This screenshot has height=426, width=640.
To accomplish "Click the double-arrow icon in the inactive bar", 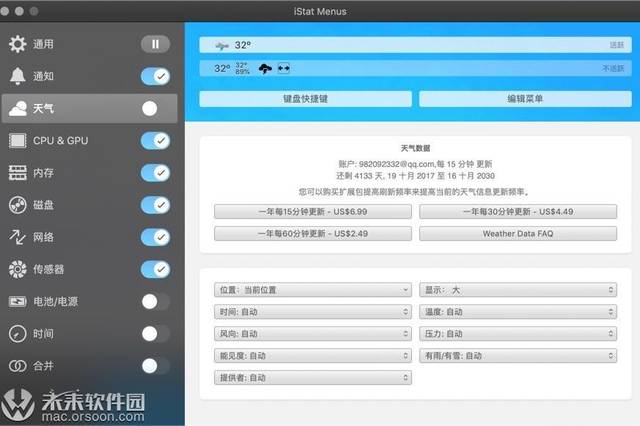I will 284,68.
